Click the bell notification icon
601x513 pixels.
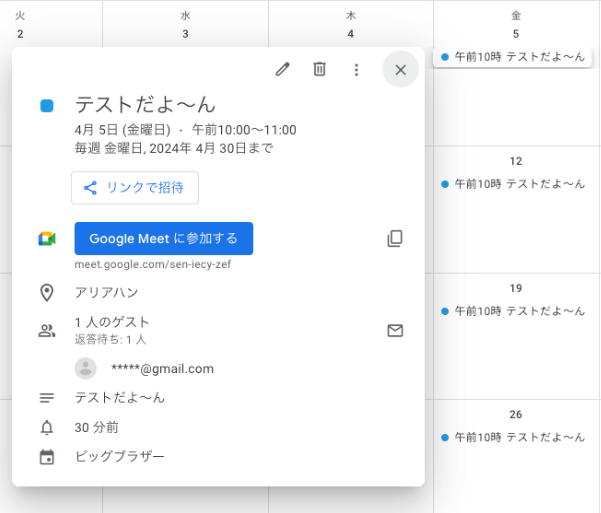pos(47,427)
